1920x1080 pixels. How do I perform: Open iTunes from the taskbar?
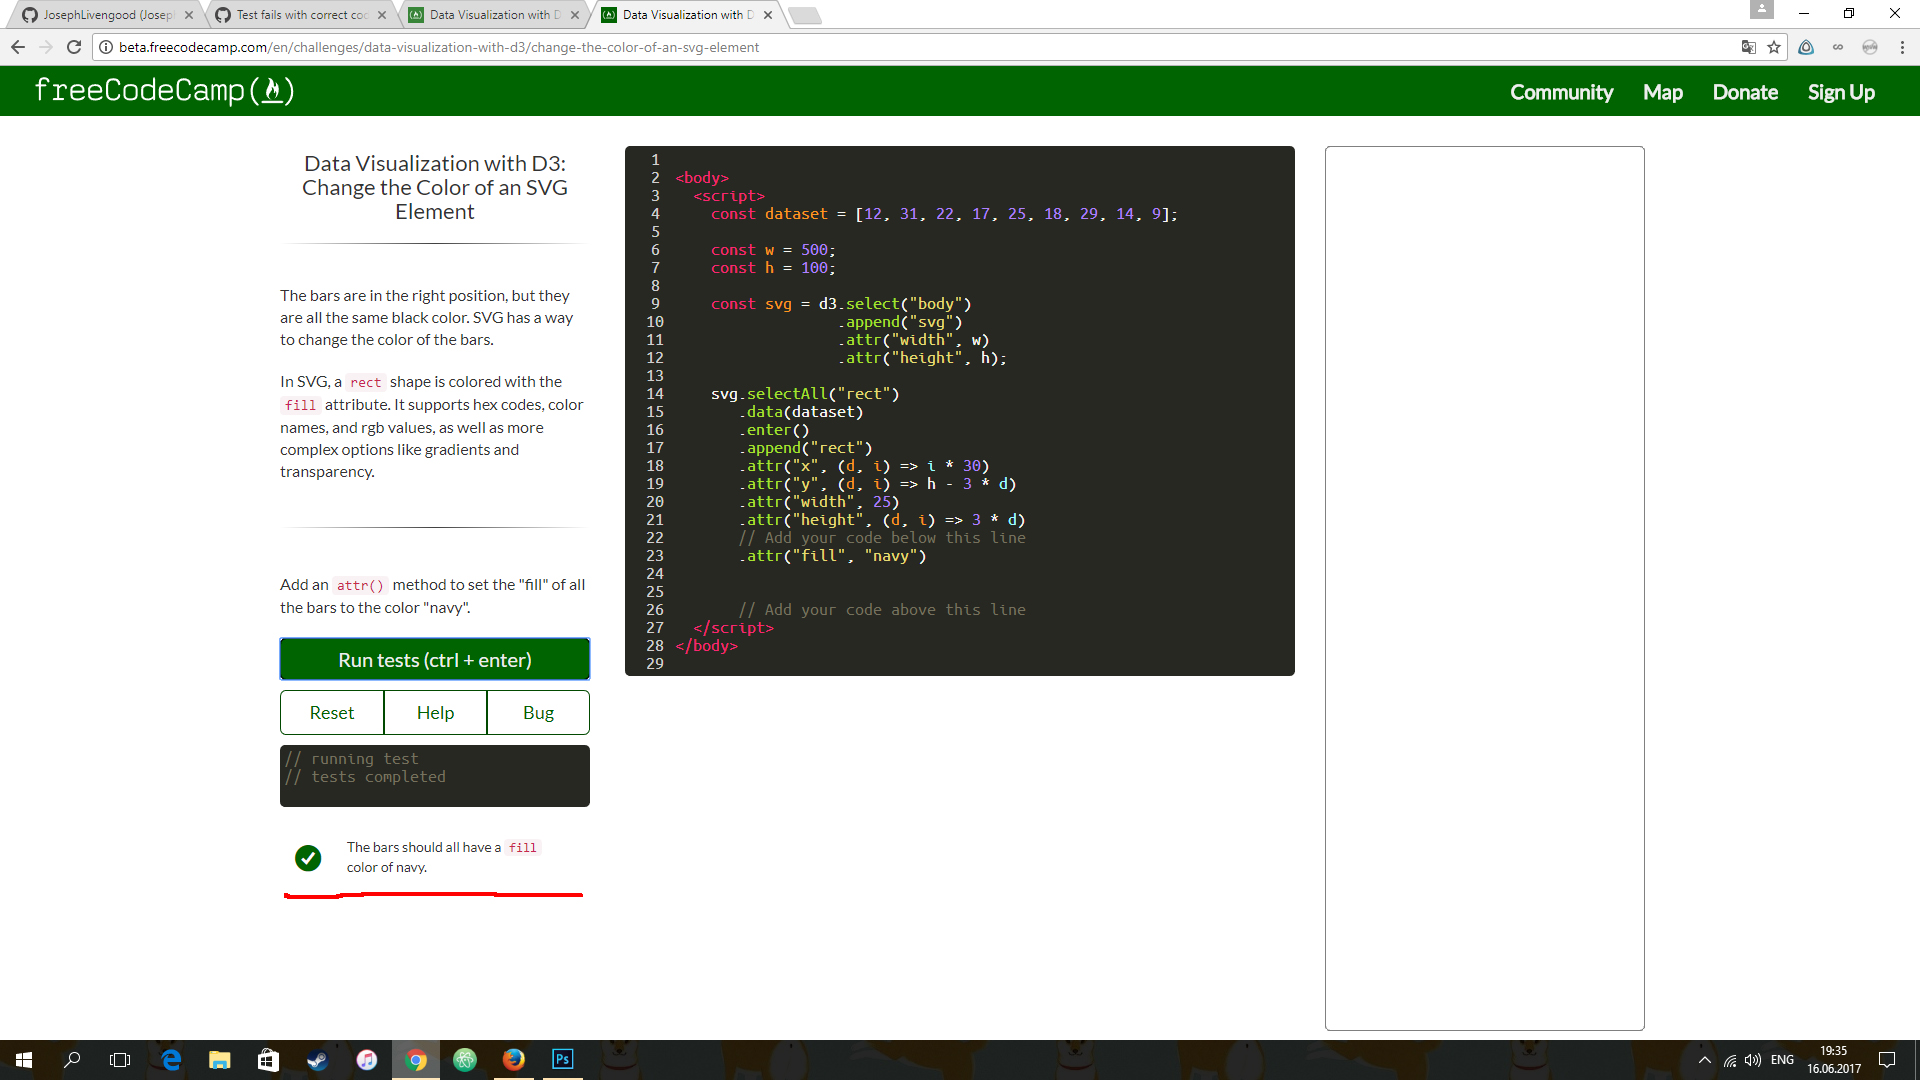(x=367, y=1059)
